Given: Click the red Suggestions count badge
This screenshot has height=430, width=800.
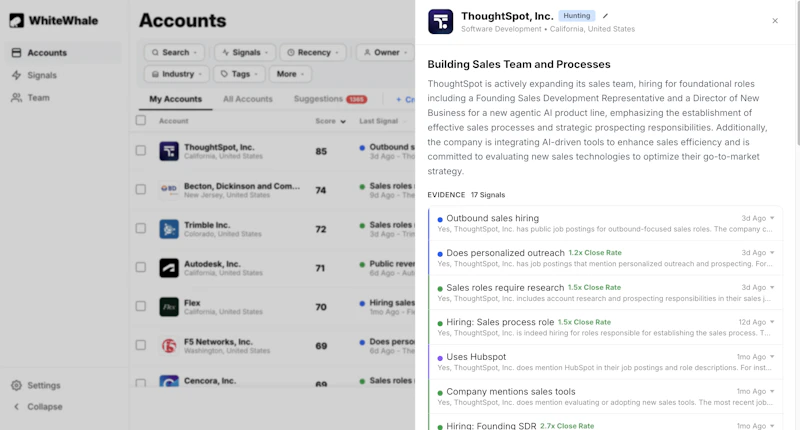Looking at the screenshot, I should (357, 99).
